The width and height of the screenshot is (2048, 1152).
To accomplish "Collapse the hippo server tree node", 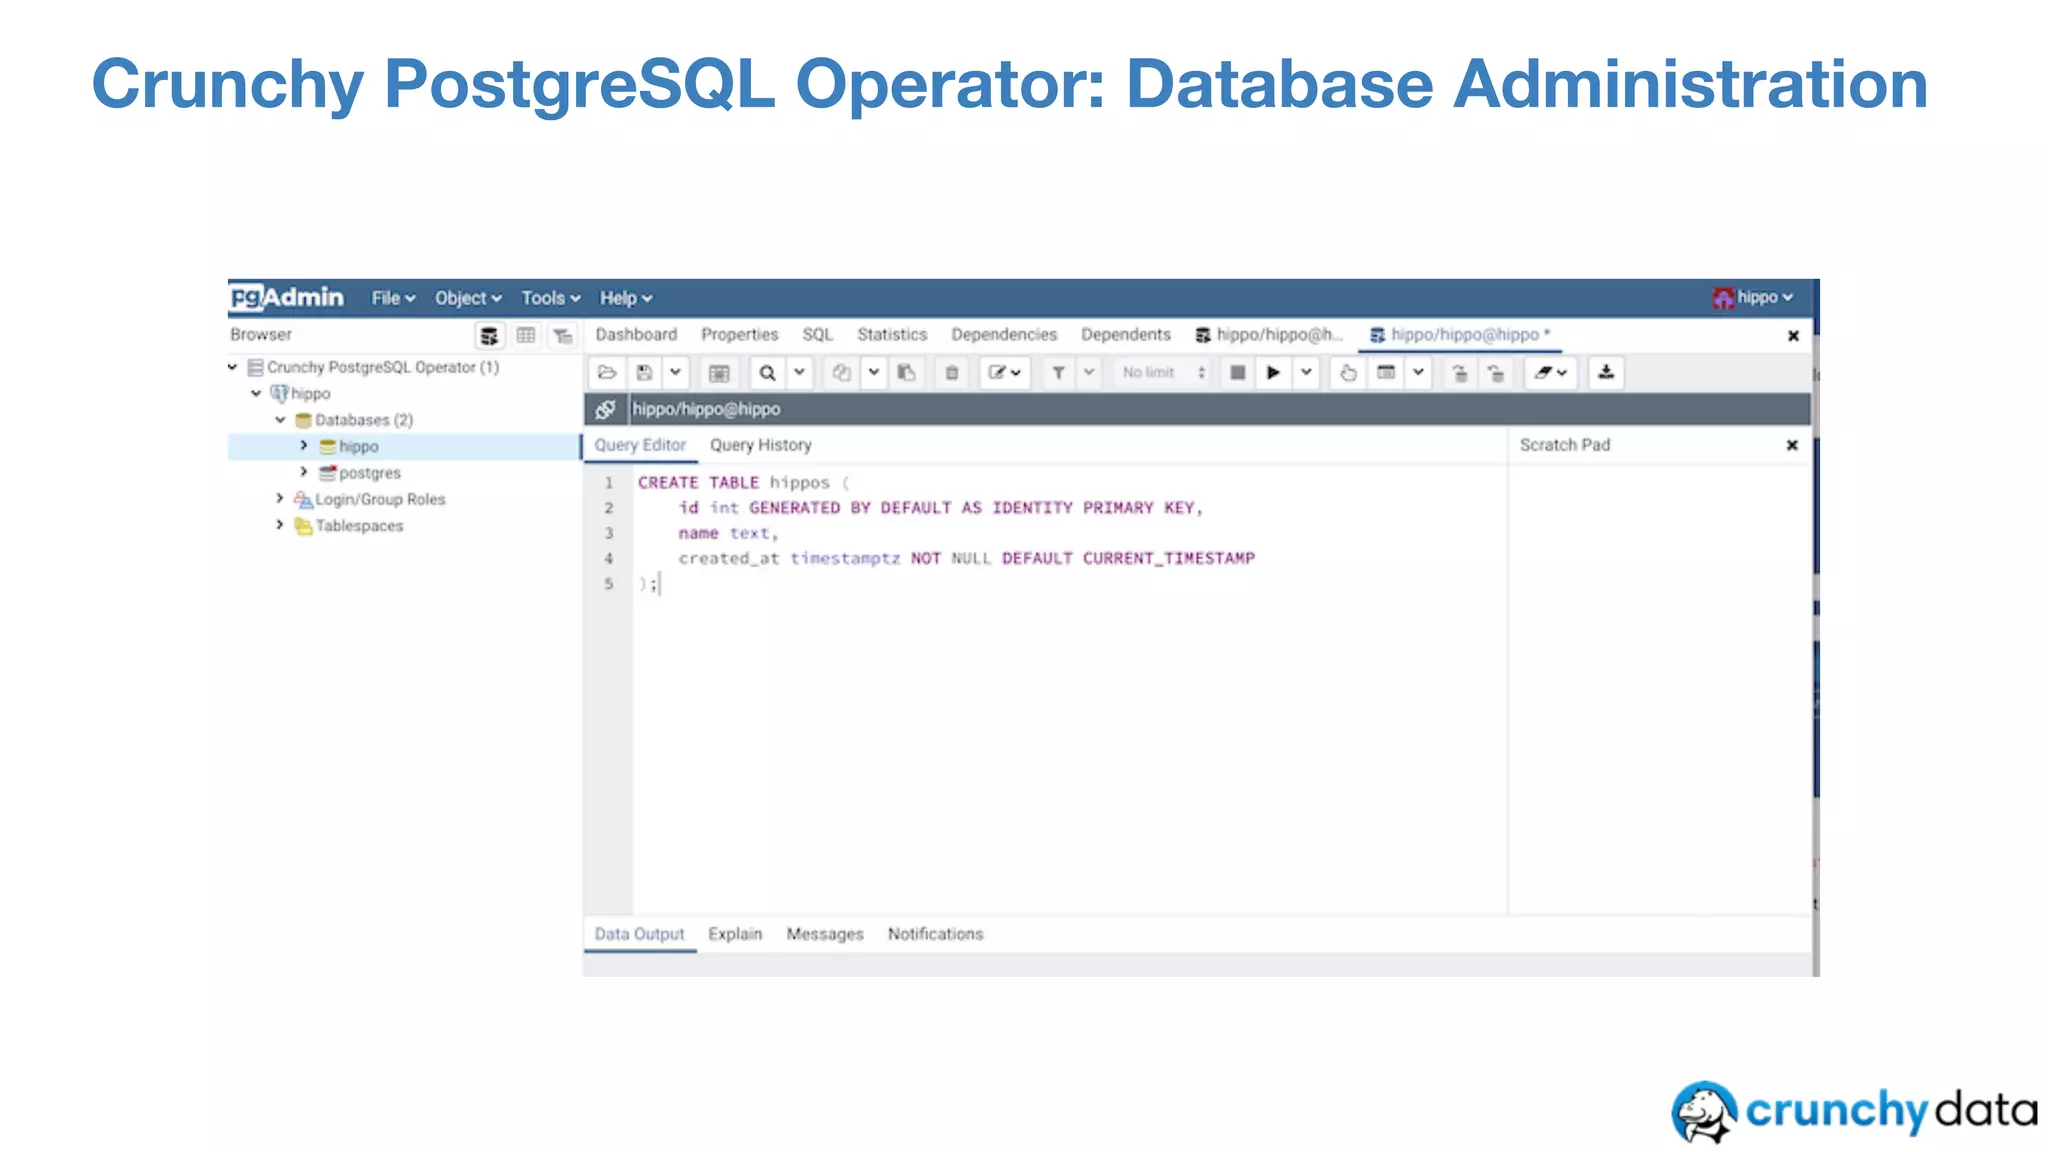I will pos(257,393).
